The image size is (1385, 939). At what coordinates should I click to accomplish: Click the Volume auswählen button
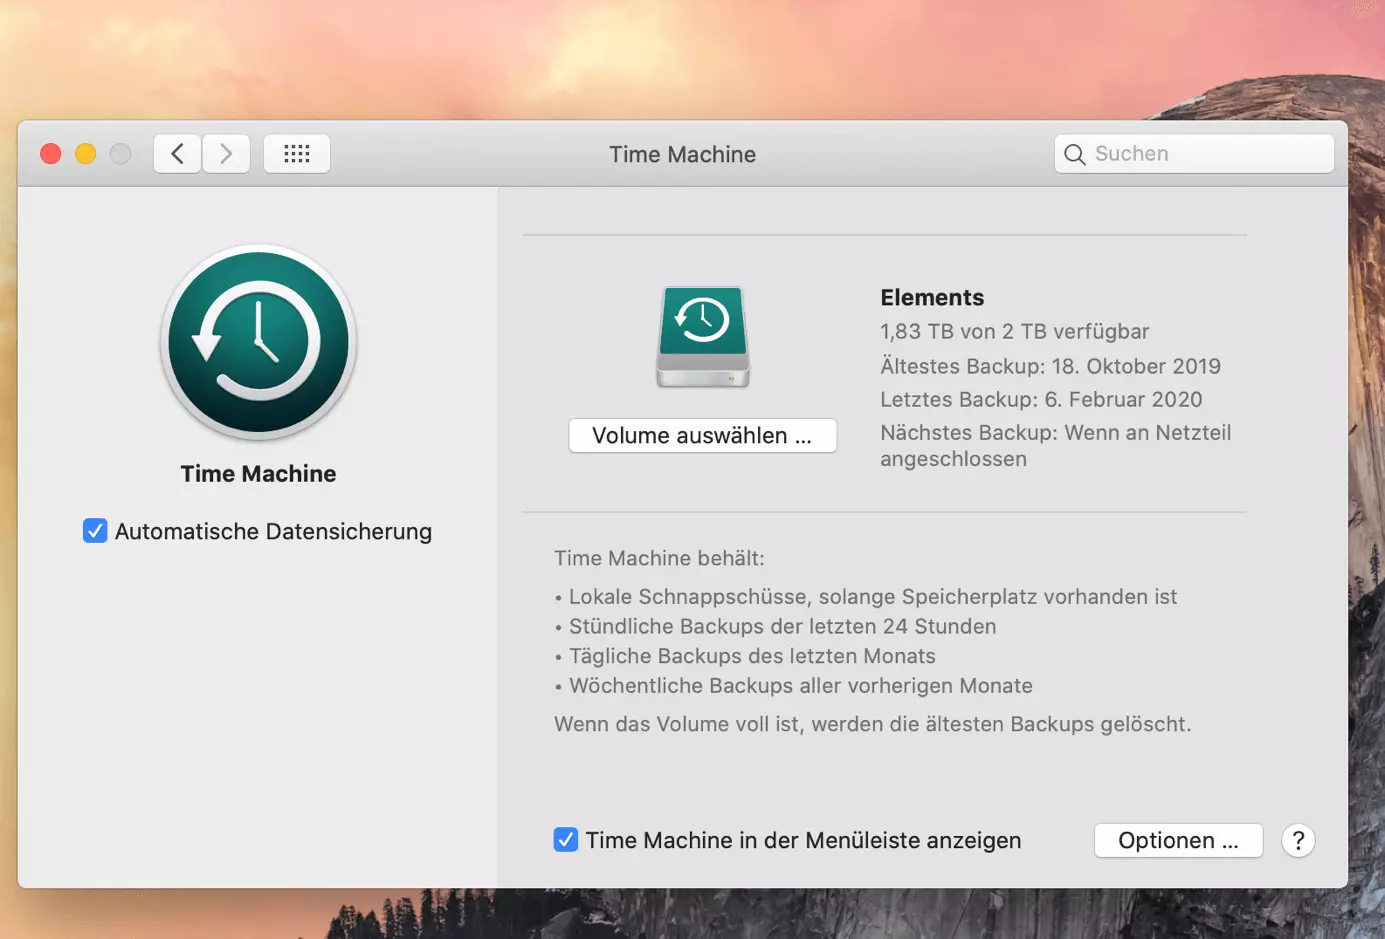coord(703,436)
